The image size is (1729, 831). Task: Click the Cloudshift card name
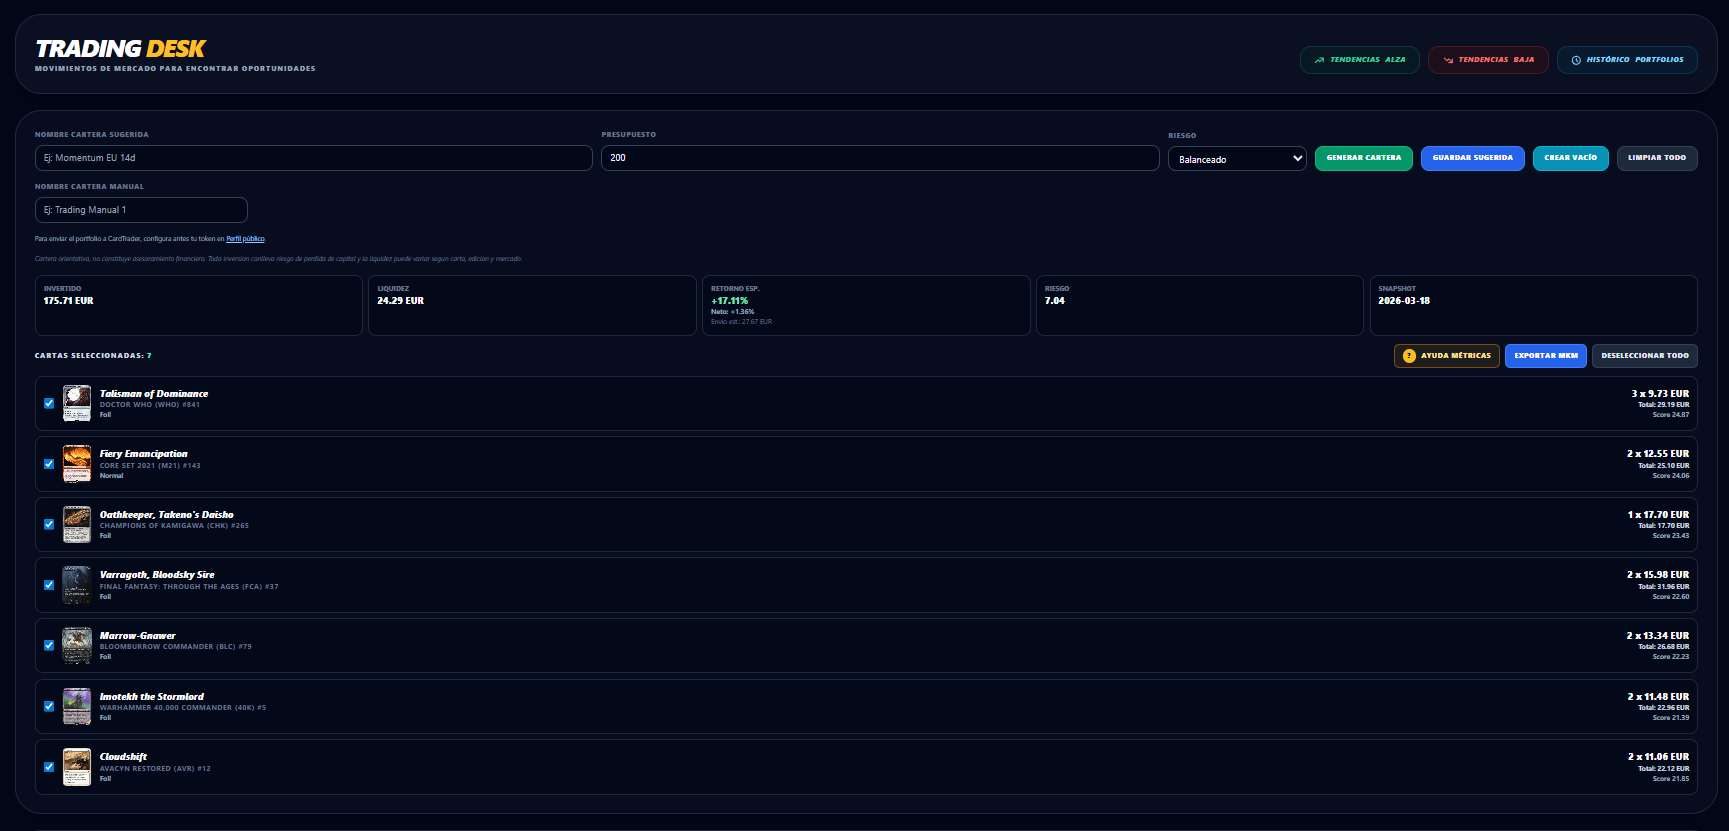pos(124,757)
